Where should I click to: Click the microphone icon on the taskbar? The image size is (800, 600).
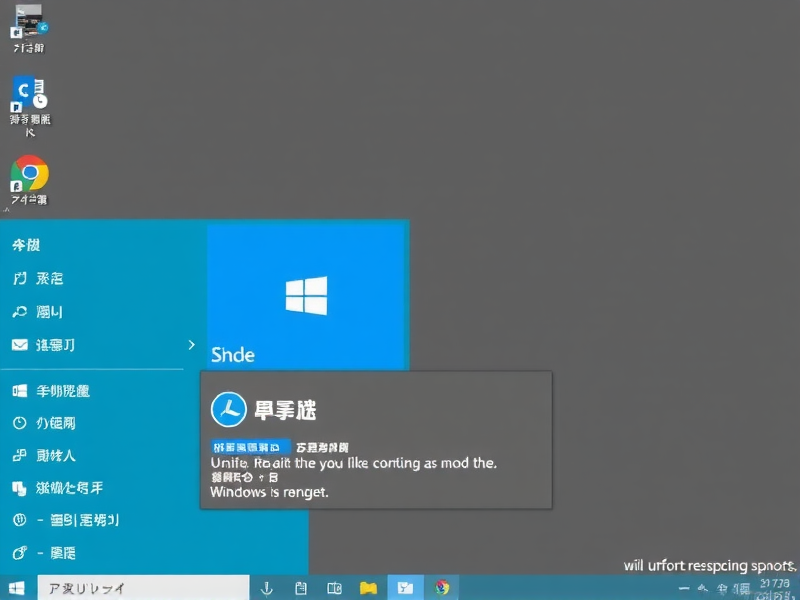tap(267, 588)
